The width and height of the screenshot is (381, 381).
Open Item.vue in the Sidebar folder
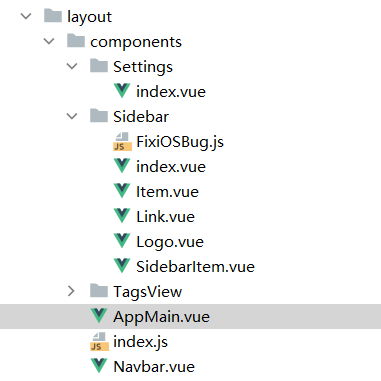[167, 192]
